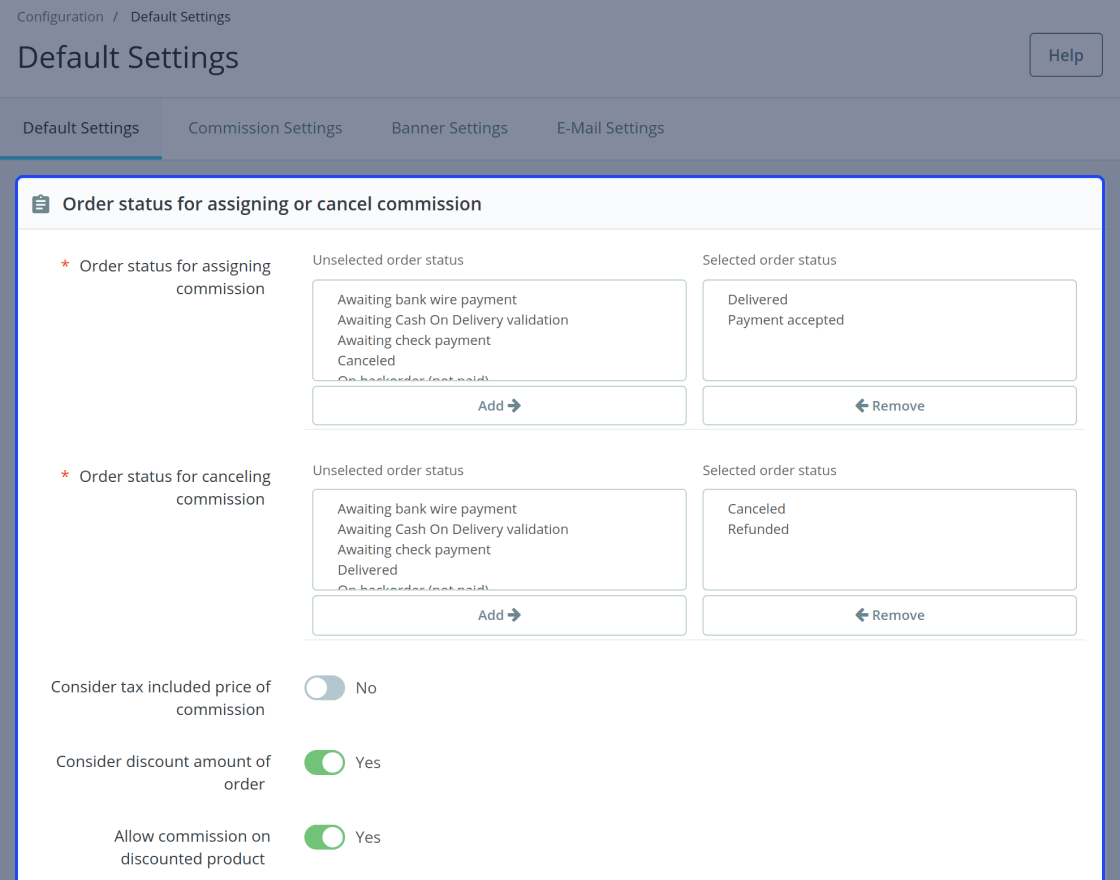The width and height of the screenshot is (1120, 880).
Task: Open the Banner Settings tab
Action: click(x=449, y=128)
